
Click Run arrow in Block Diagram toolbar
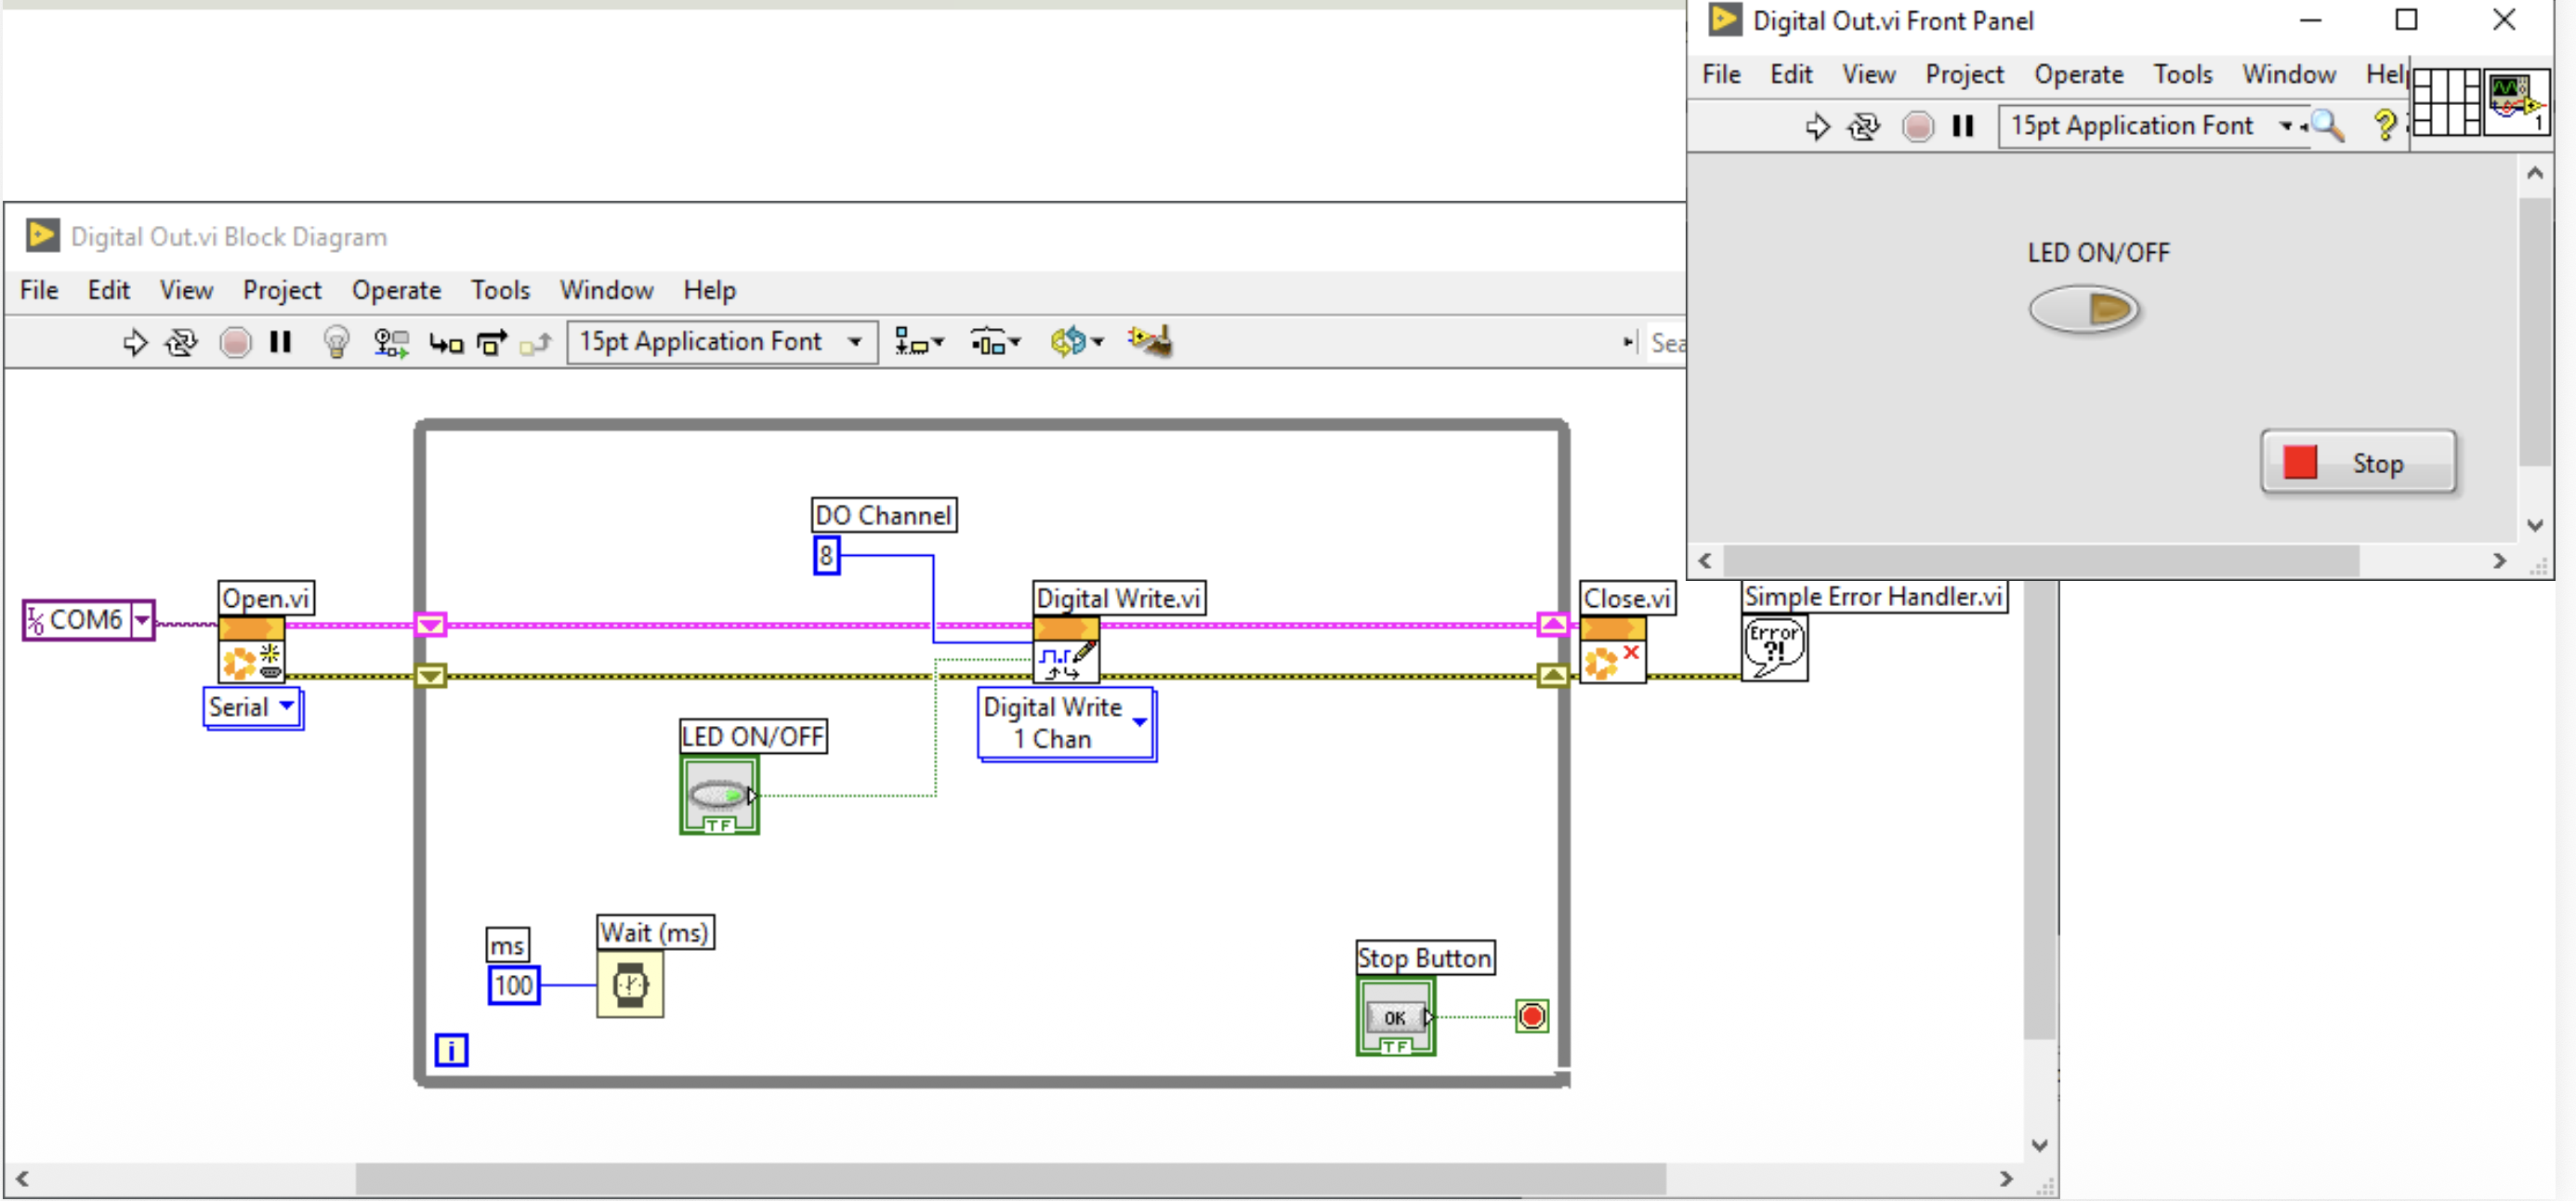pyautogui.click(x=135, y=343)
